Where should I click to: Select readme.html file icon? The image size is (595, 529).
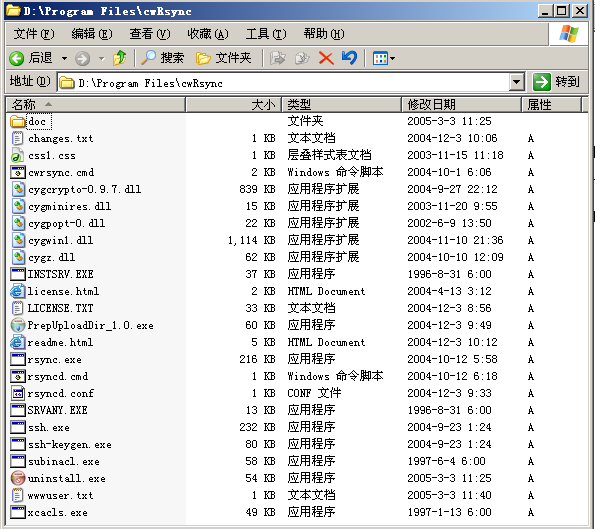[17, 342]
